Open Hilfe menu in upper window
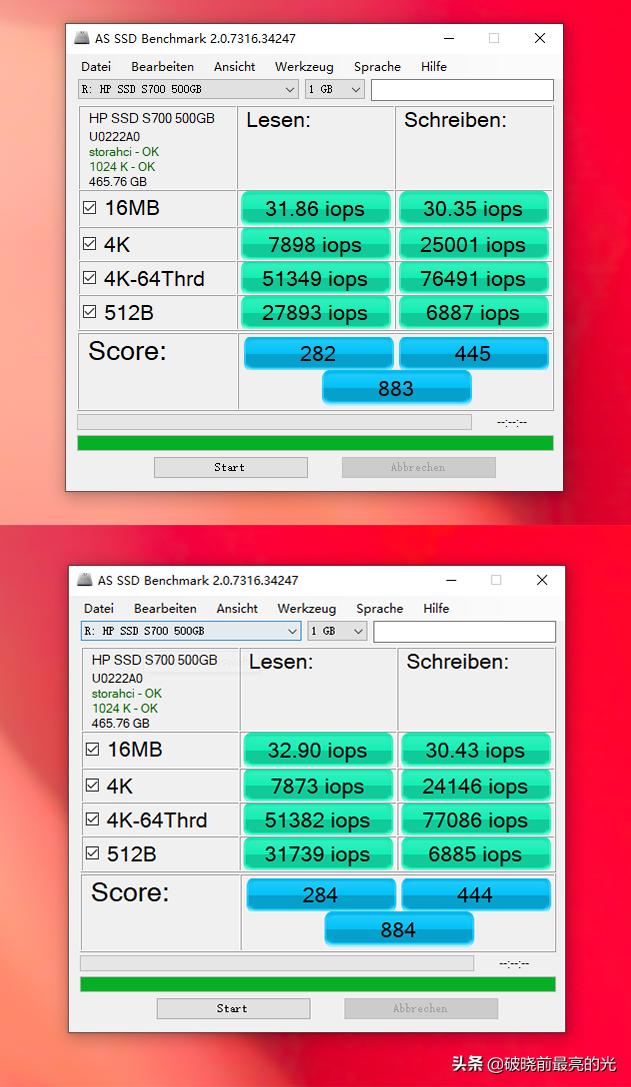631x1087 pixels. [x=433, y=67]
